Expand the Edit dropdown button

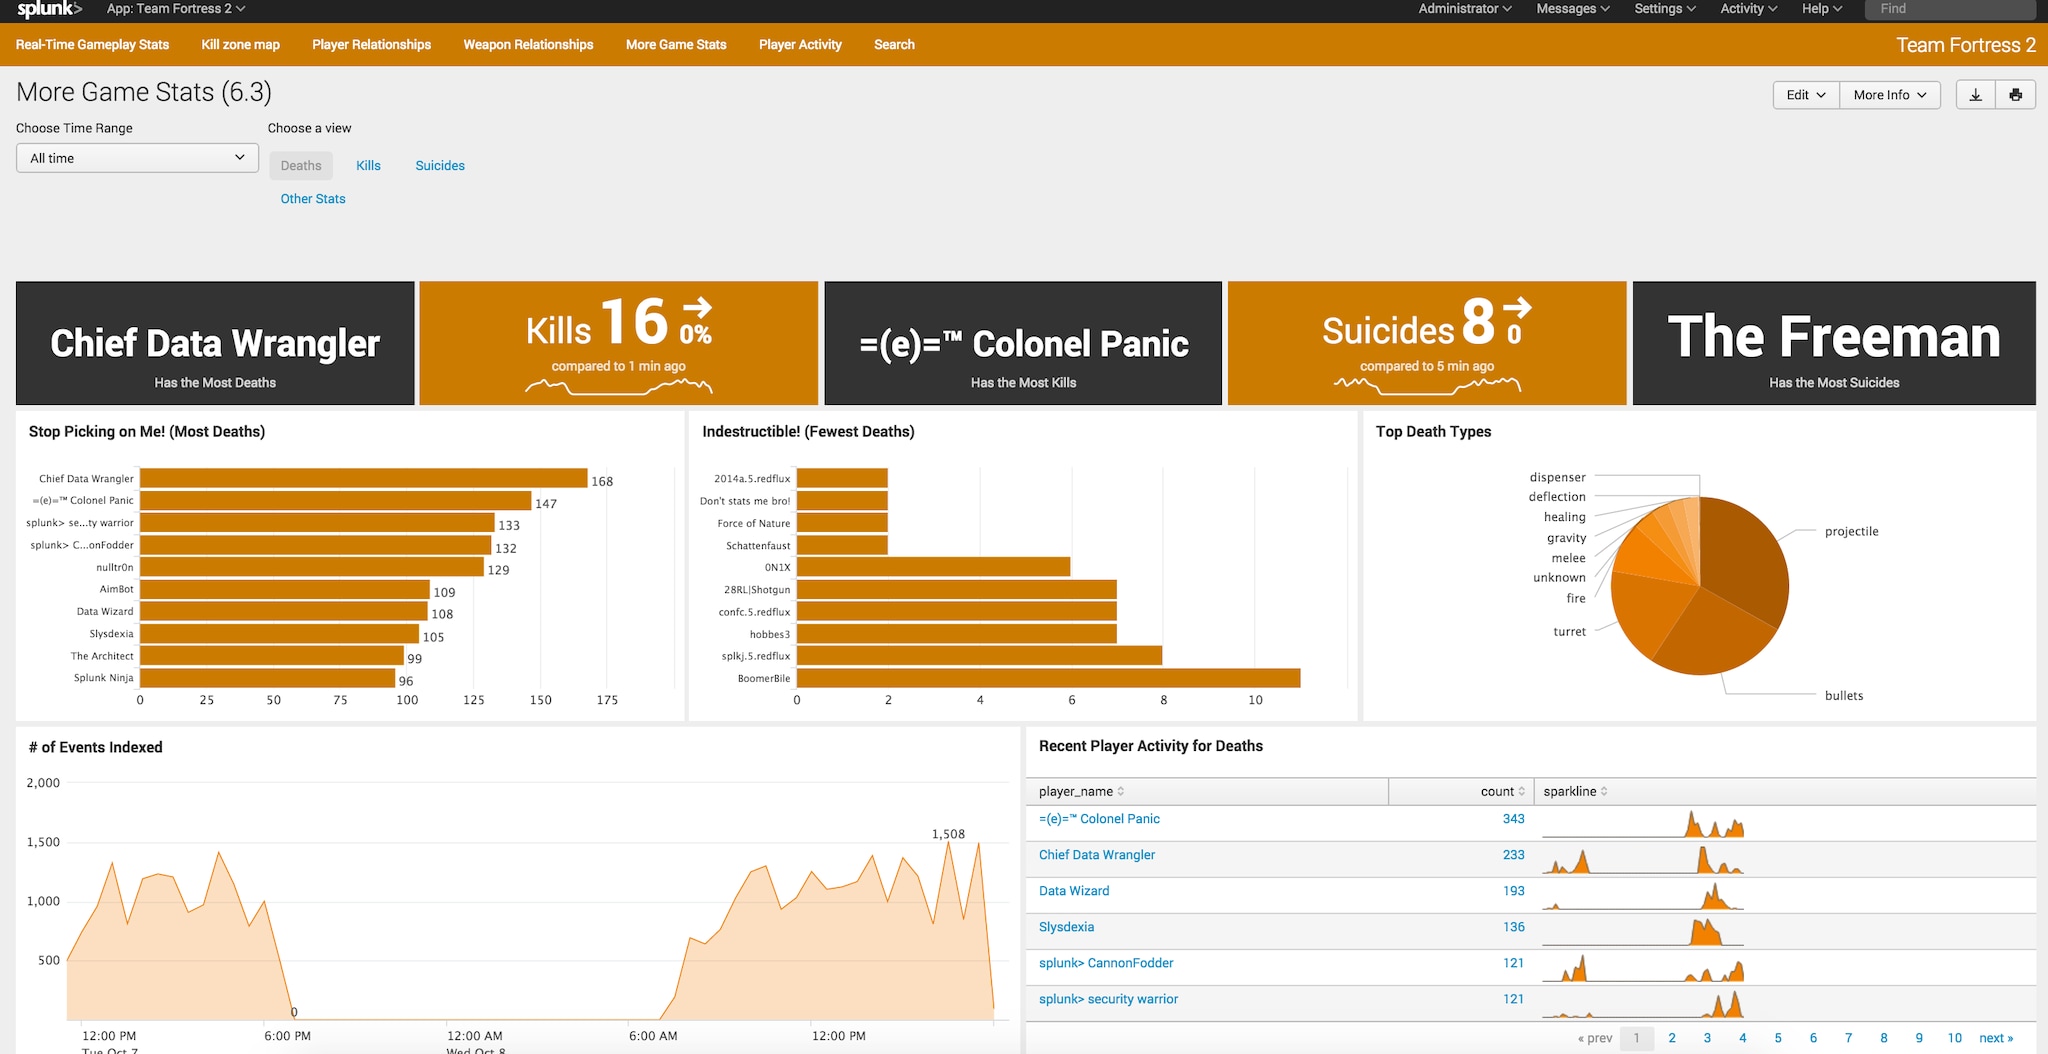tap(1806, 95)
